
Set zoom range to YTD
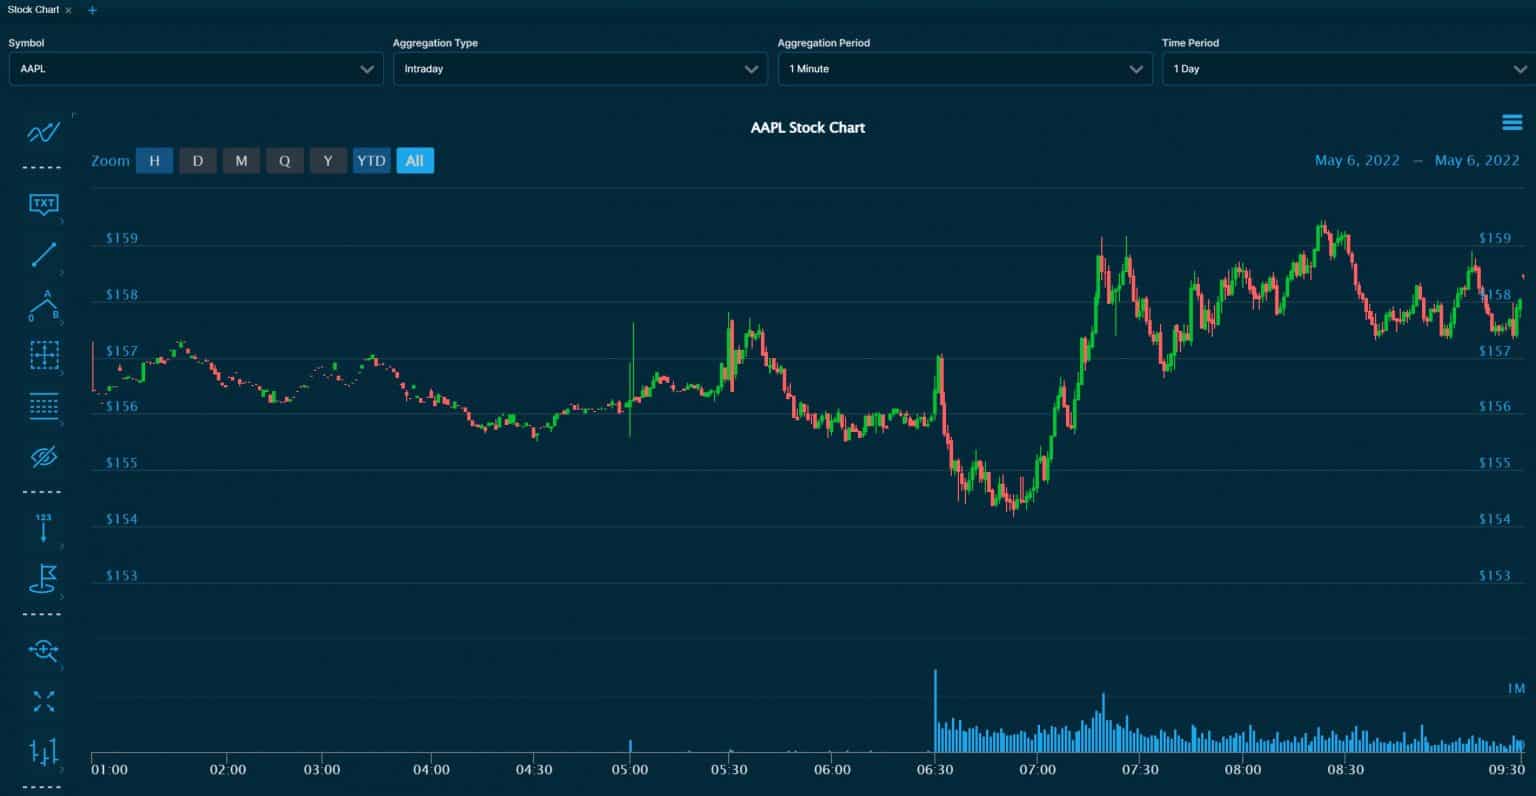pos(371,161)
